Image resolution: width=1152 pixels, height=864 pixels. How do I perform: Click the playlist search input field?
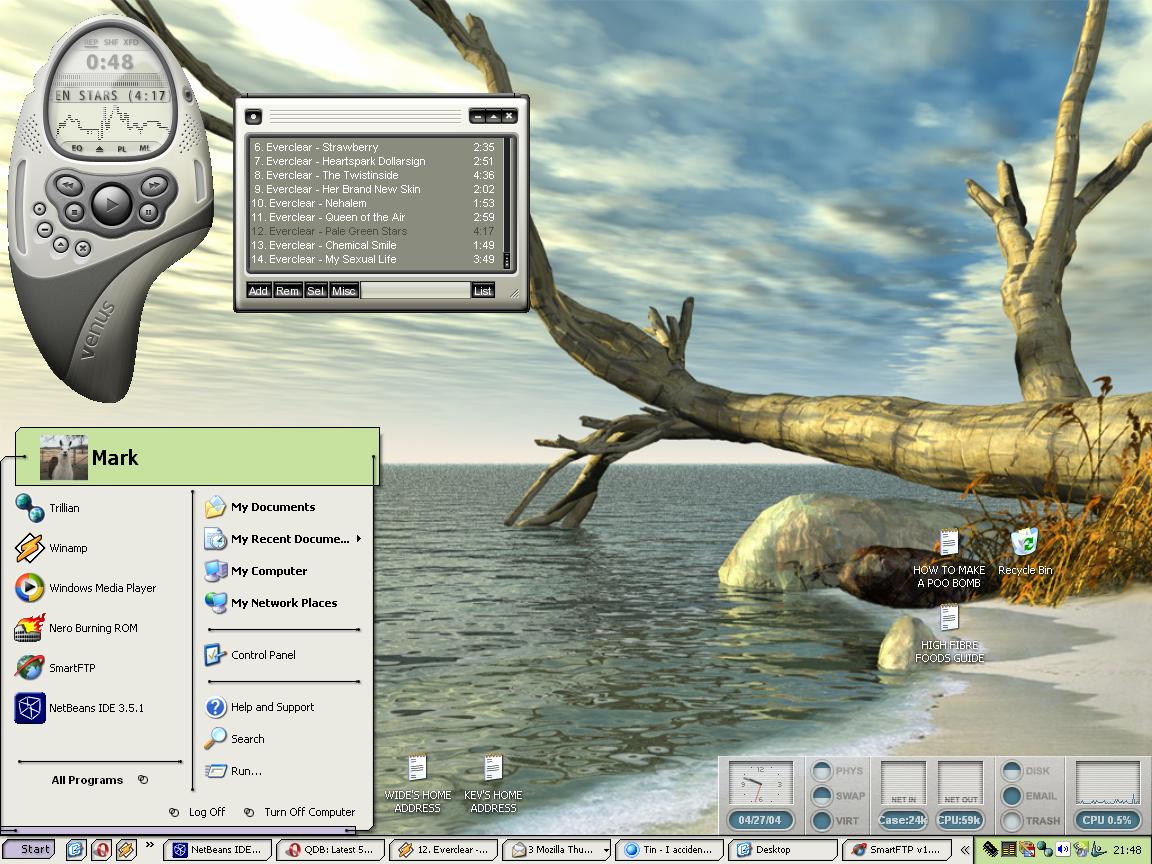pyautogui.click(x=414, y=291)
